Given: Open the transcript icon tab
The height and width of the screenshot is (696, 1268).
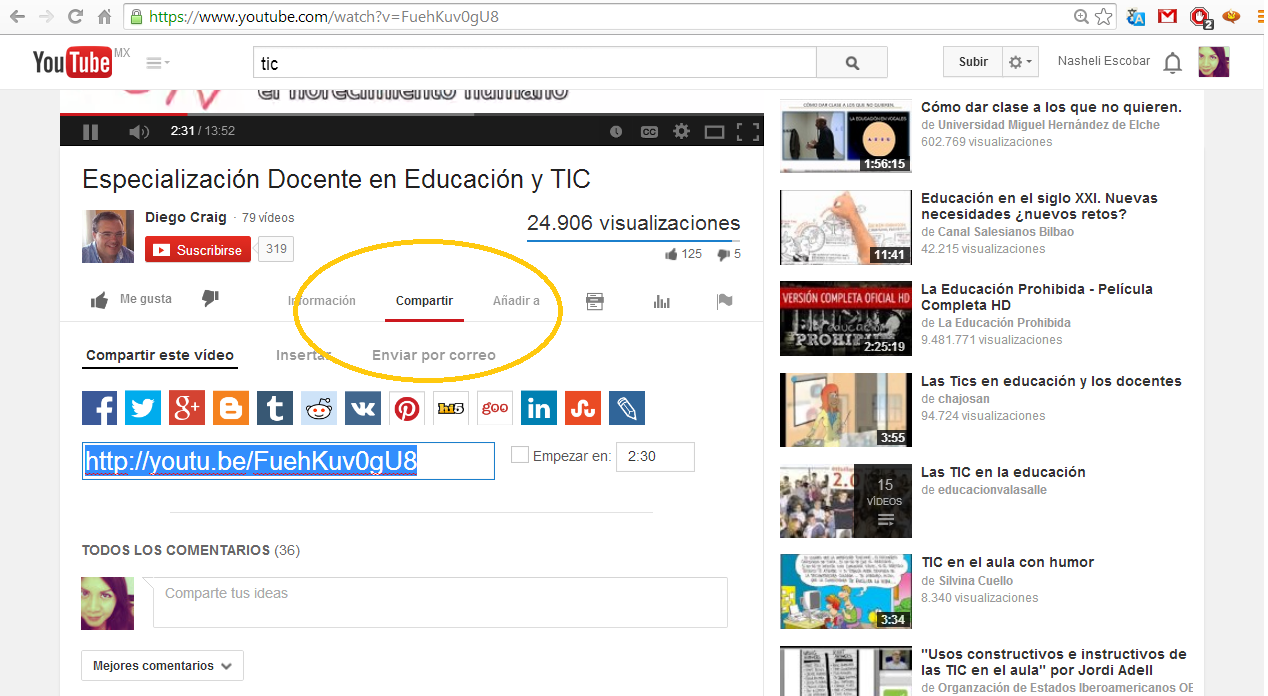Looking at the screenshot, I should (595, 301).
